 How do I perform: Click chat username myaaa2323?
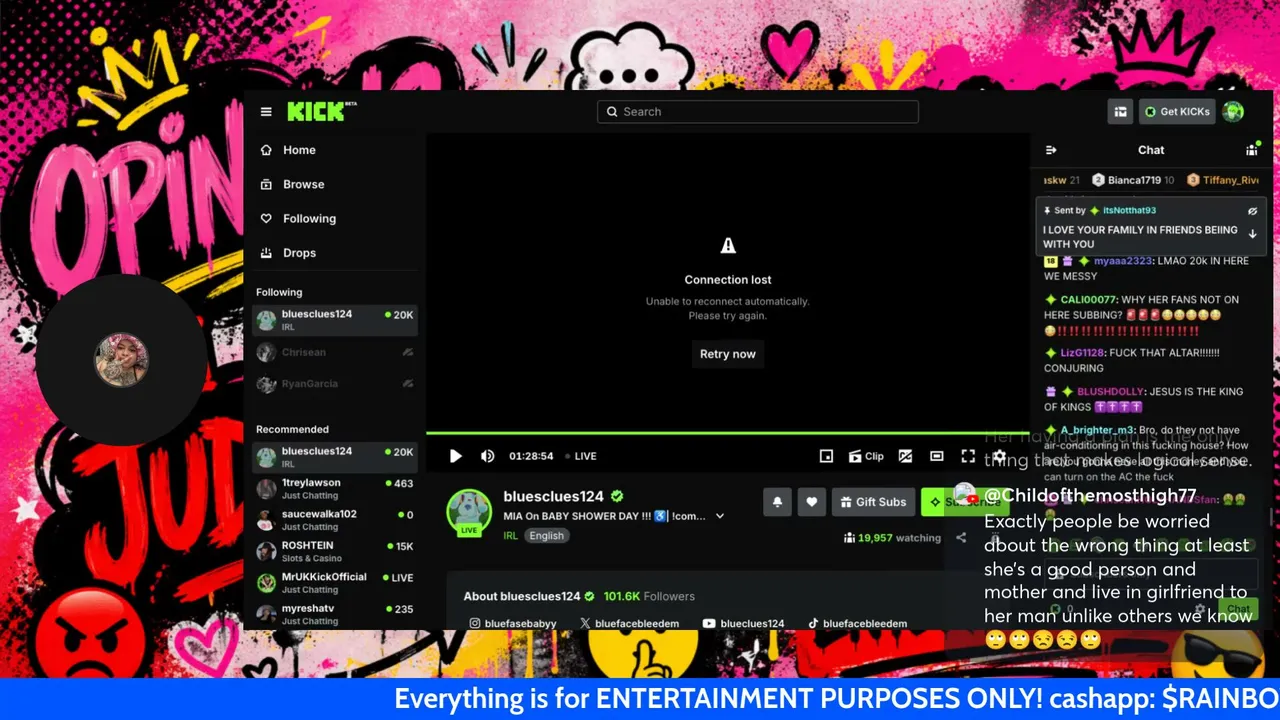click(x=1124, y=261)
